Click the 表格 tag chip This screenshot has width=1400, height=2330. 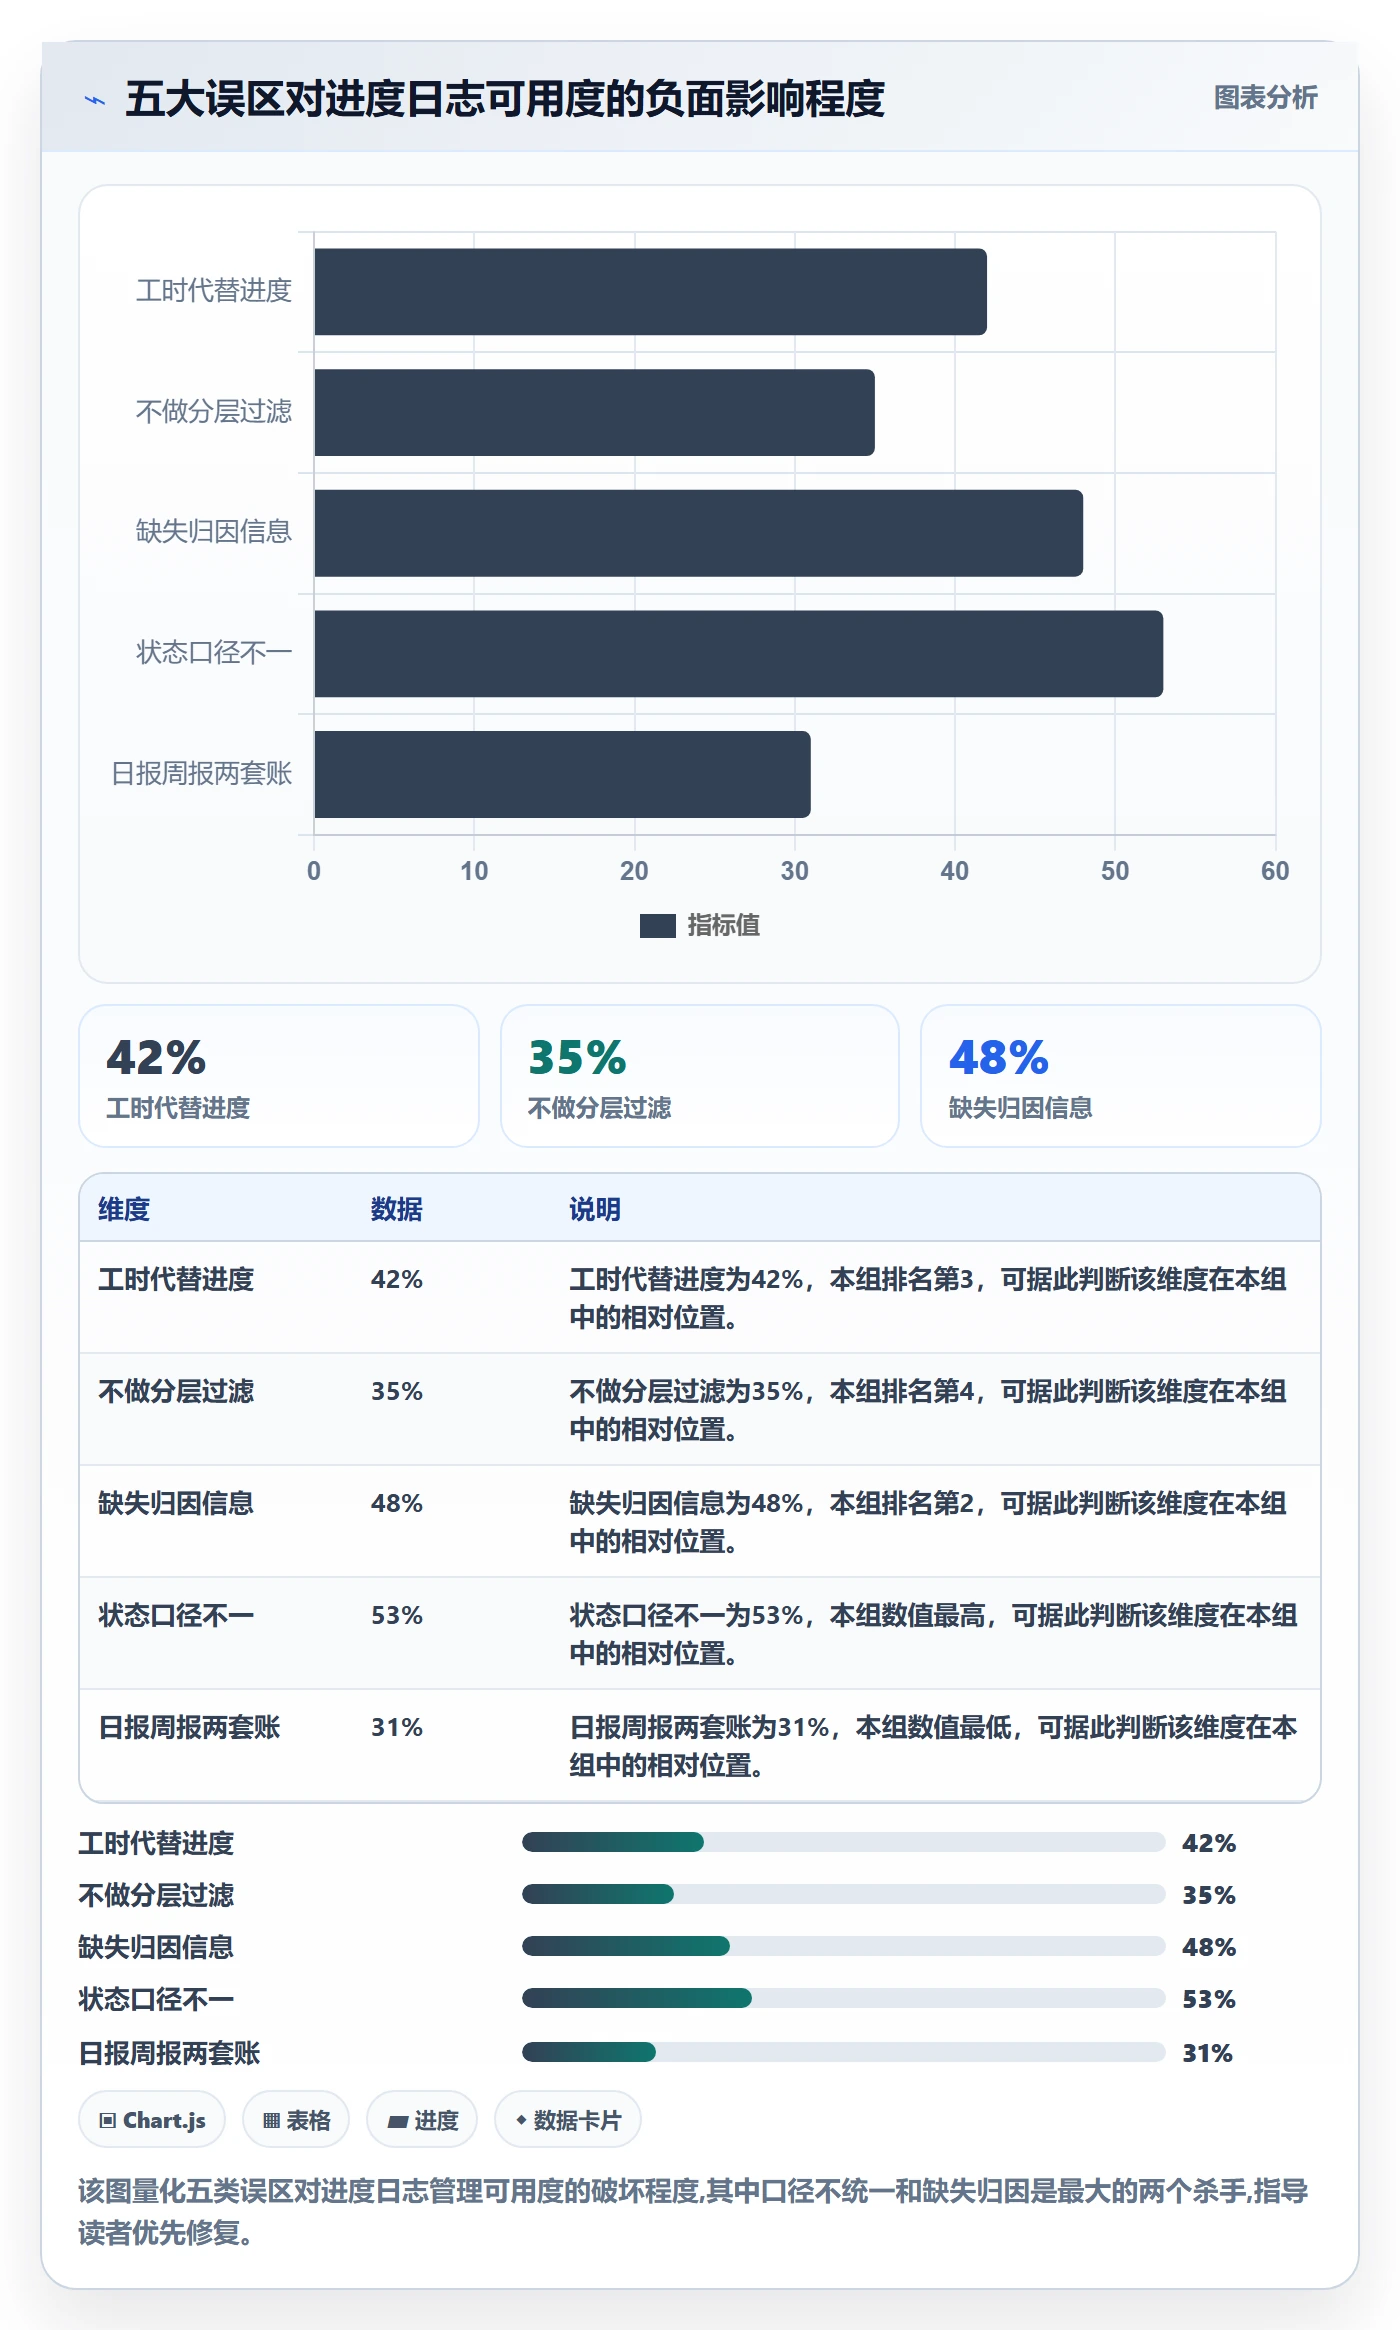[x=296, y=2119]
